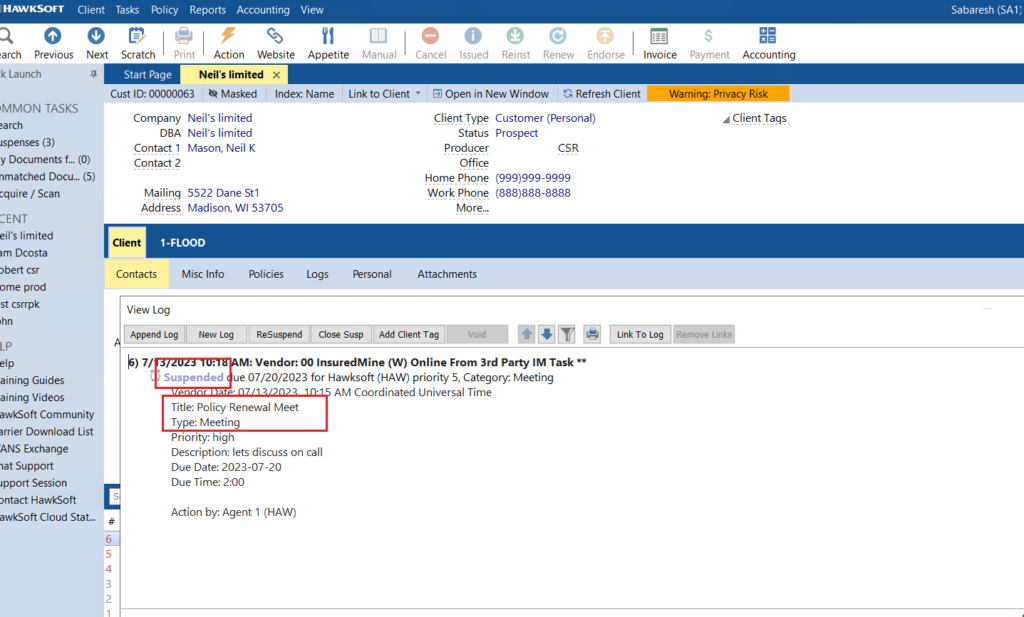The height and width of the screenshot is (617, 1024).
Task: Click the Index: Name selector
Action: (x=304, y=94)
